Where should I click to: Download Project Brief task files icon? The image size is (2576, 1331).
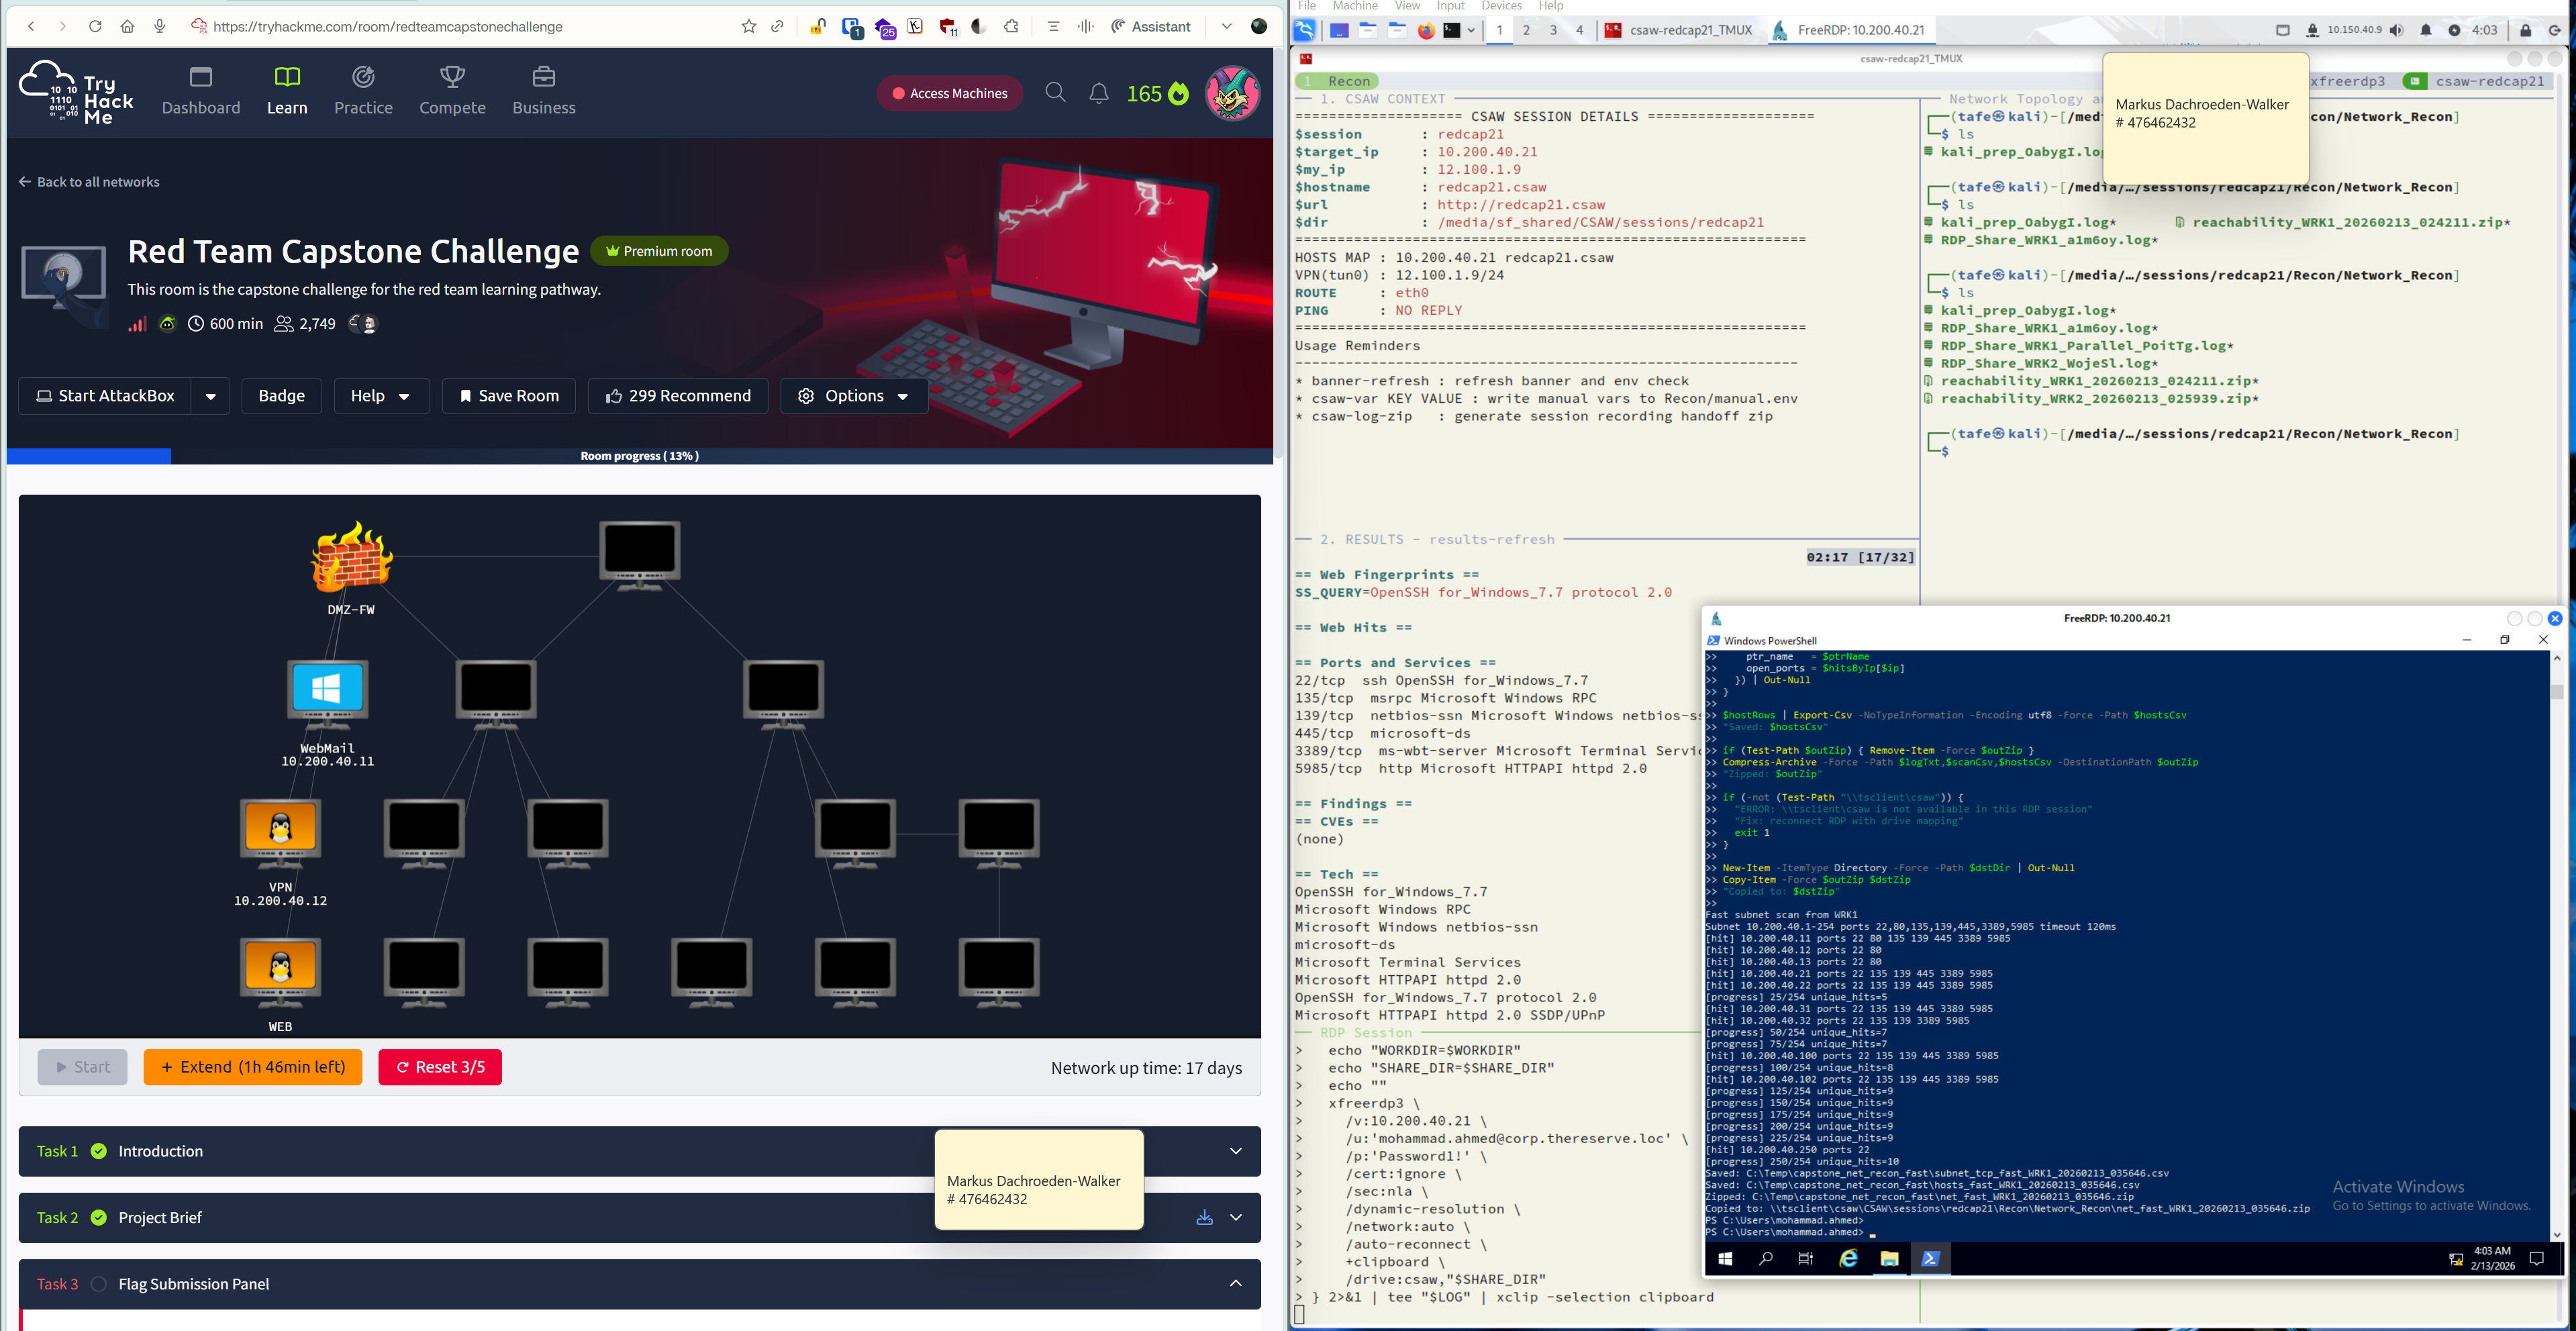point(1204,1217)
